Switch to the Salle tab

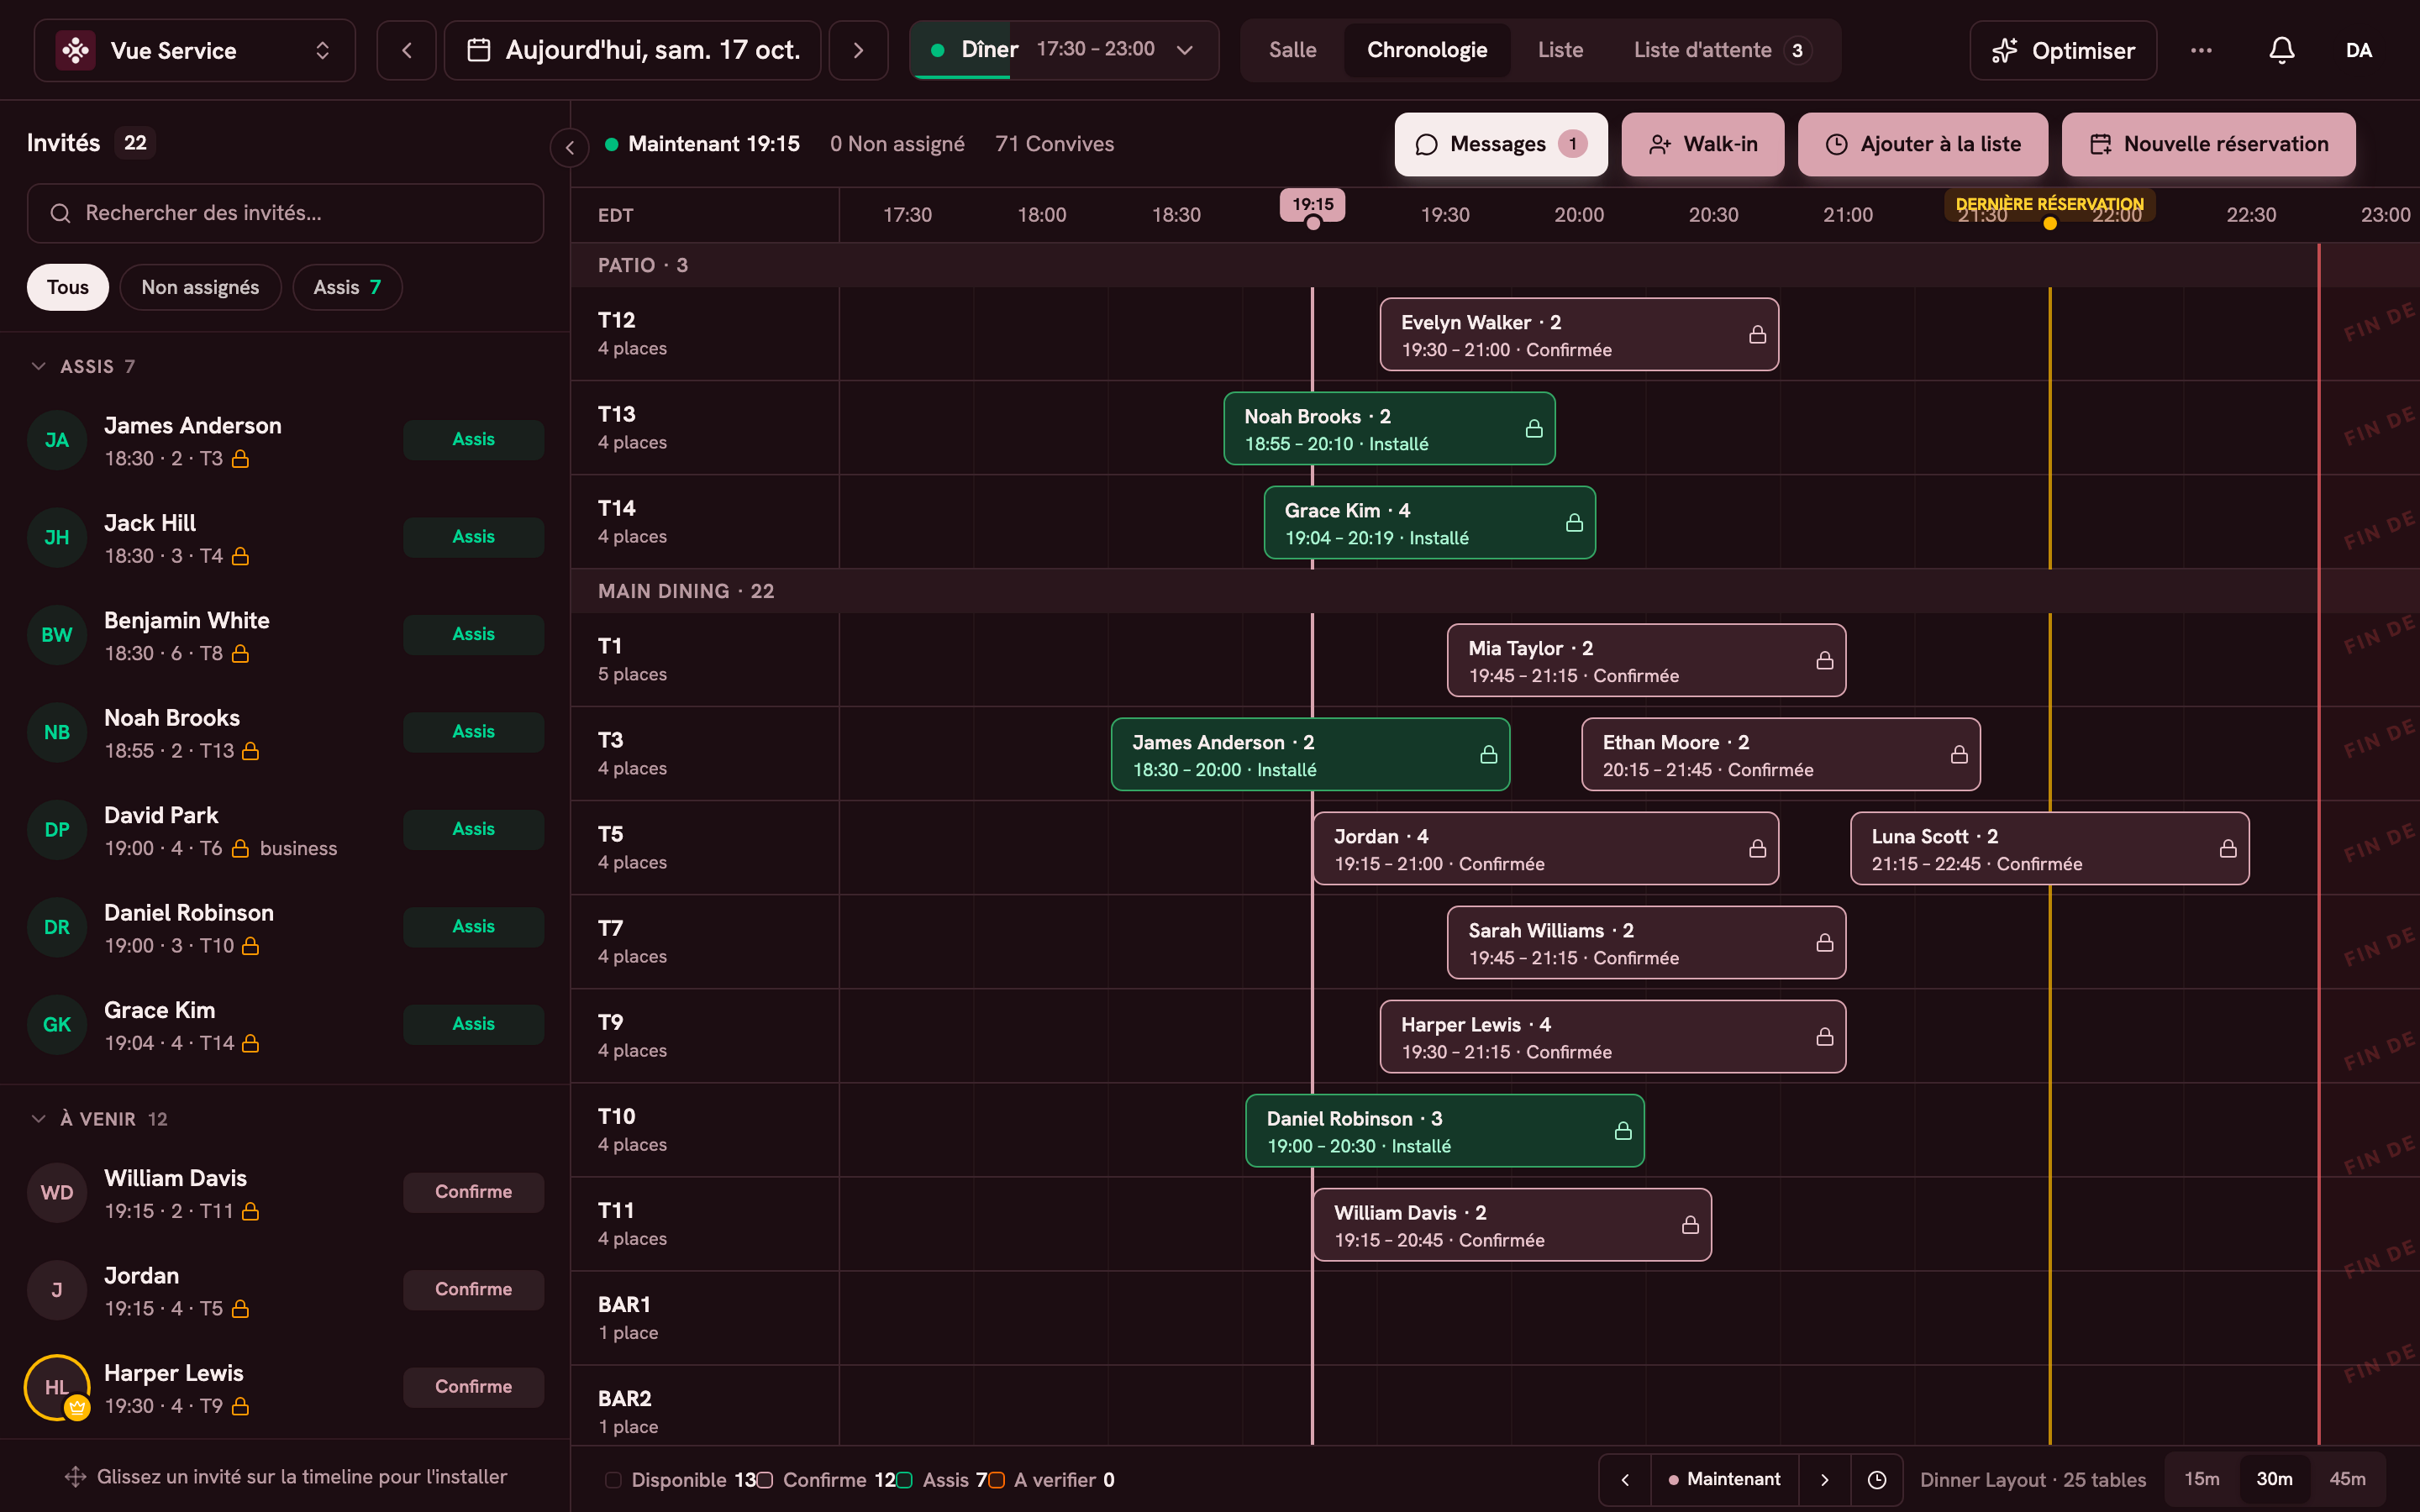(1292, 50)
